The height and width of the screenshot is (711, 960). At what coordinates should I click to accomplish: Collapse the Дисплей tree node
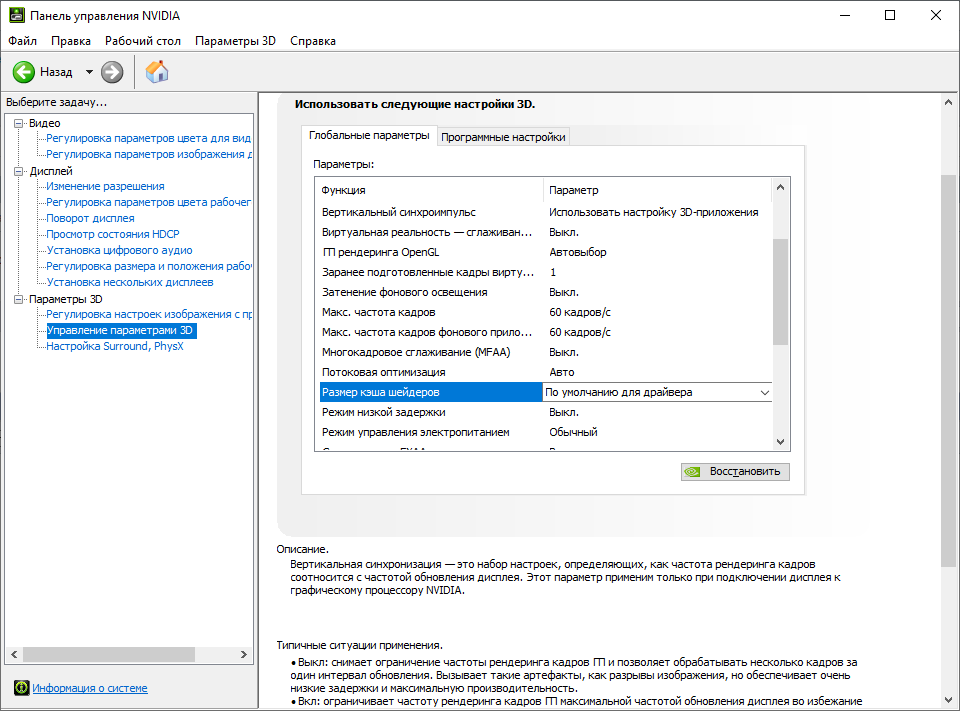(x=18, y=171)
